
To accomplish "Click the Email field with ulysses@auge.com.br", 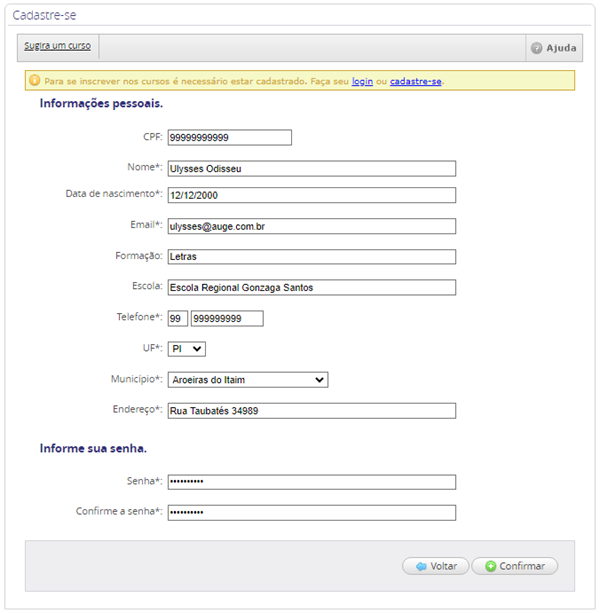I will pyautogui.click(x=312, y=226).
